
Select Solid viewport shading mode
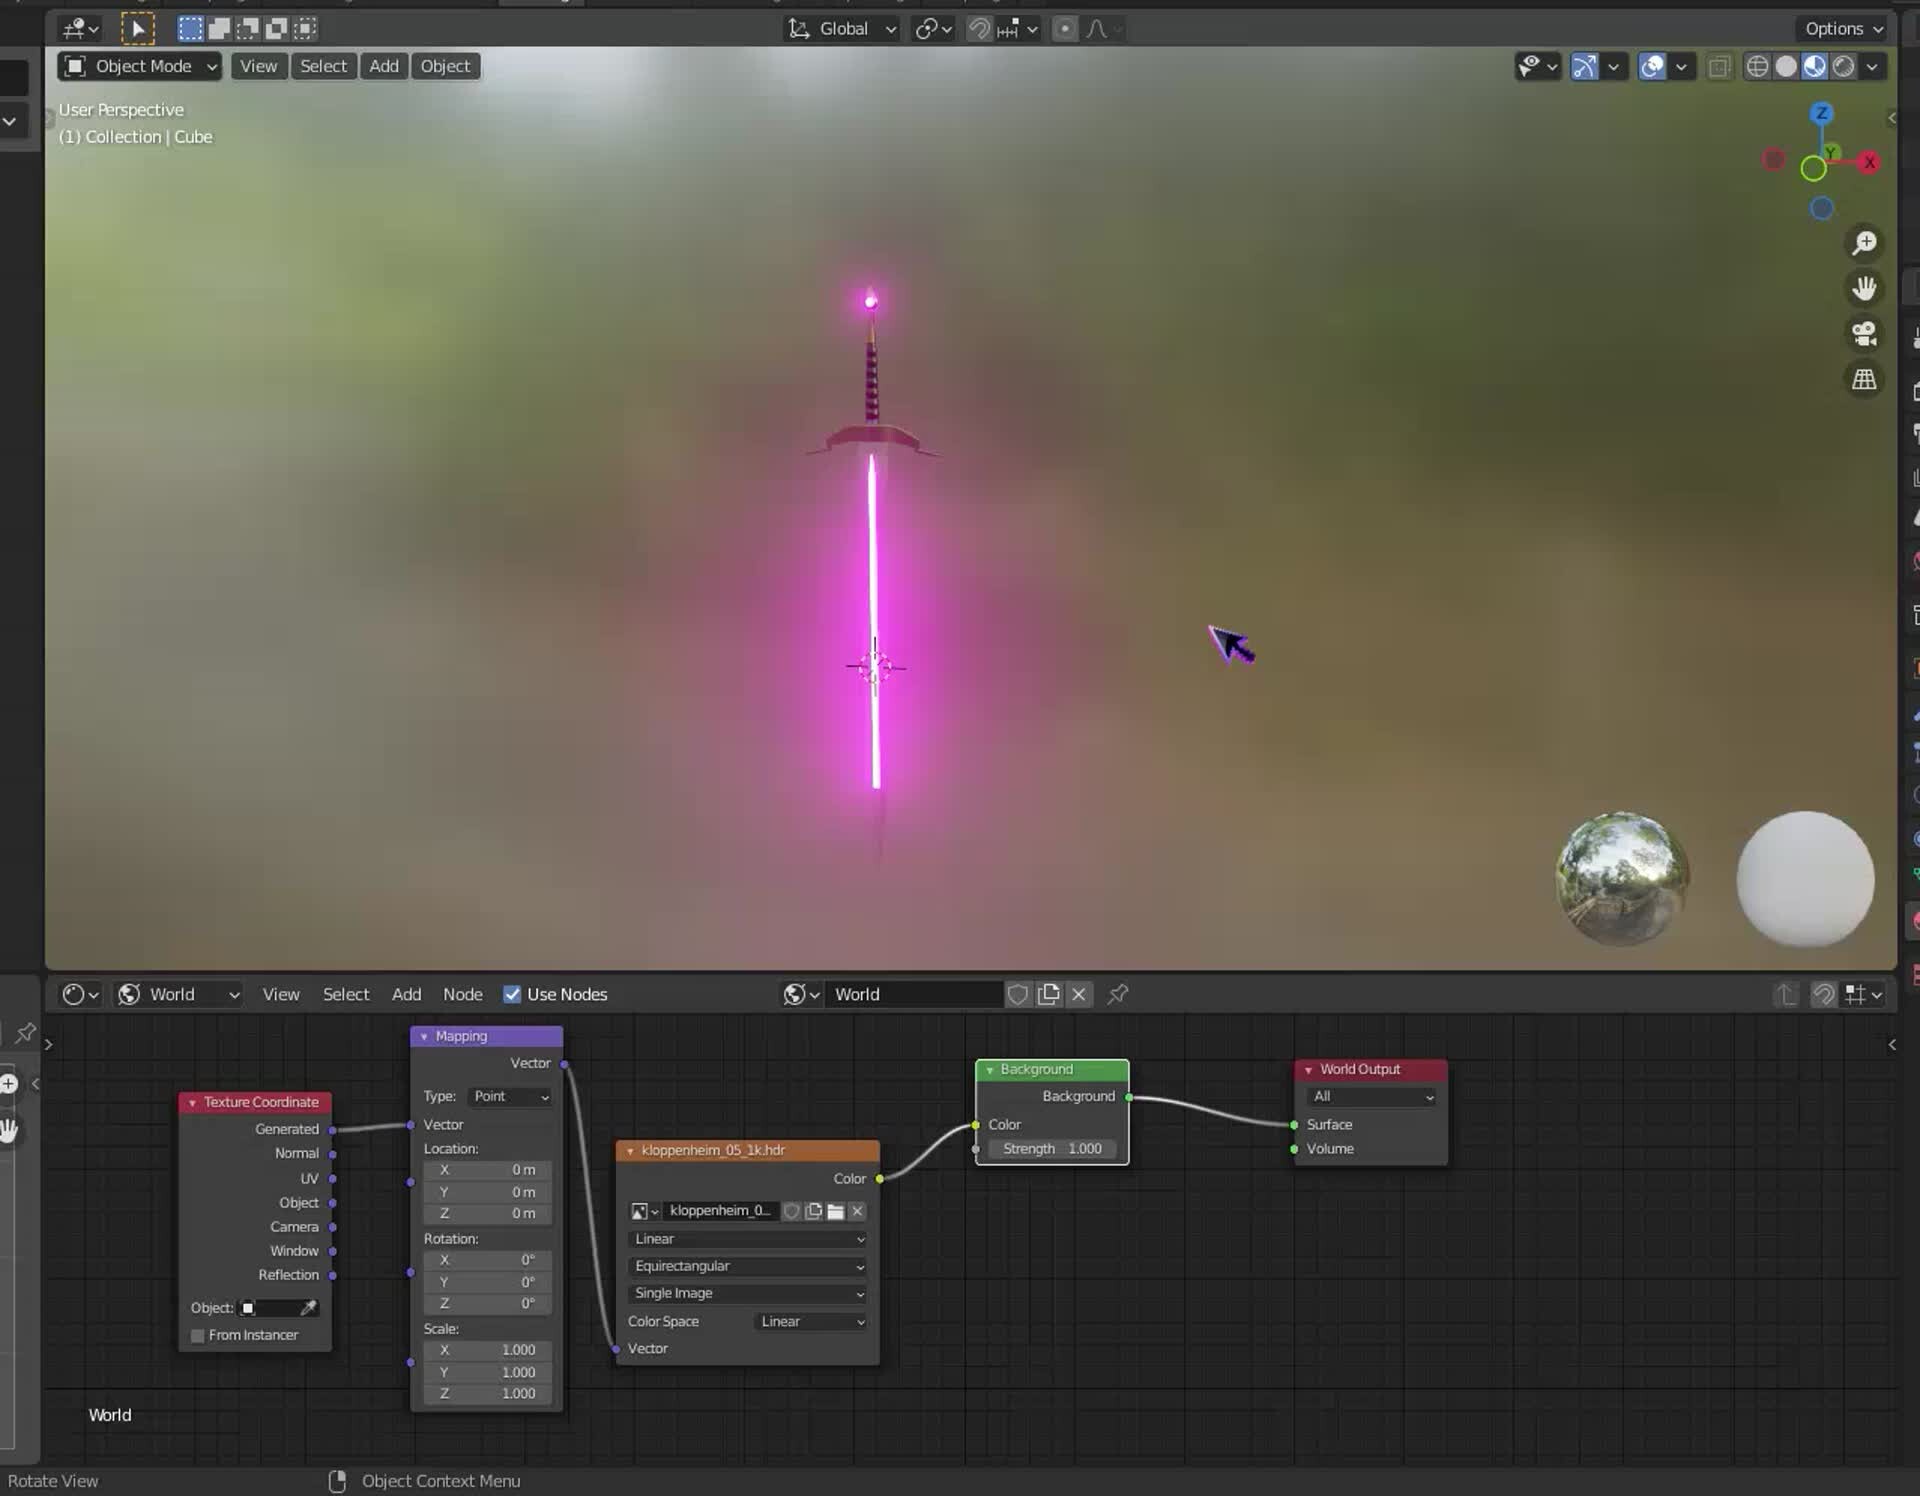click(1788, 66)
